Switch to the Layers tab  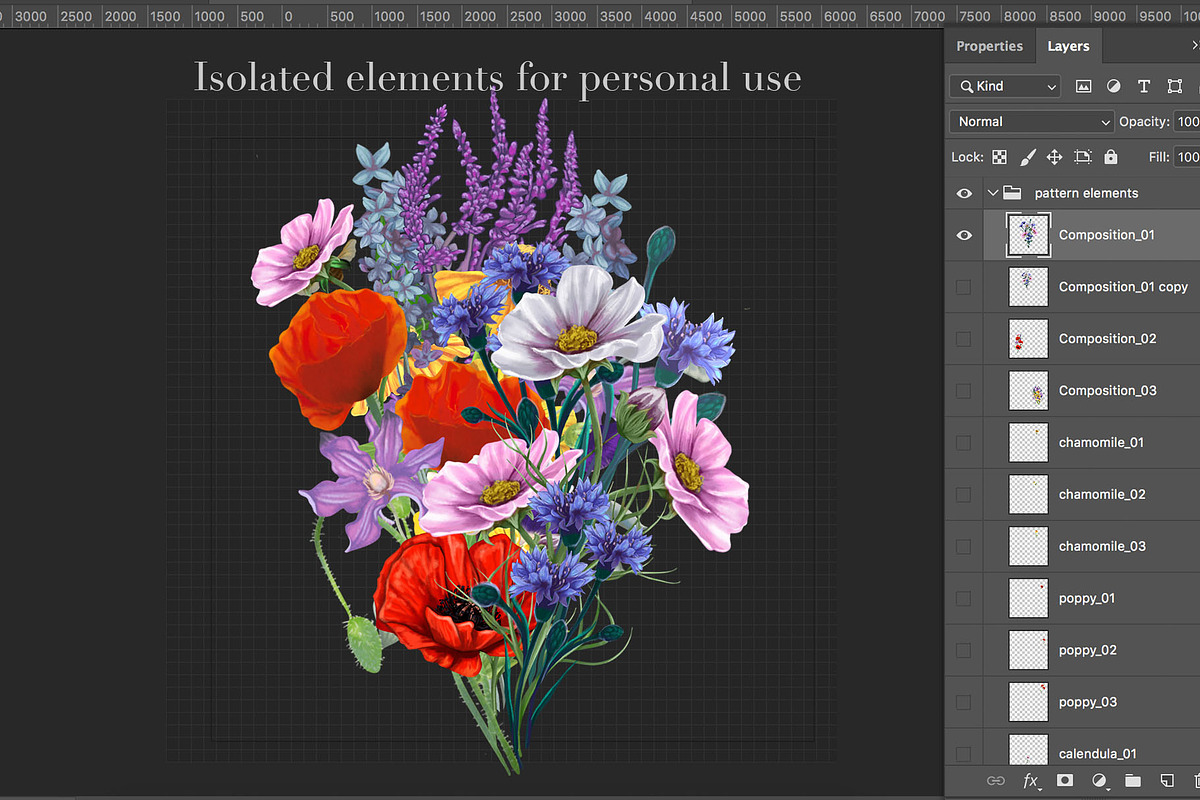point(1068,46)
